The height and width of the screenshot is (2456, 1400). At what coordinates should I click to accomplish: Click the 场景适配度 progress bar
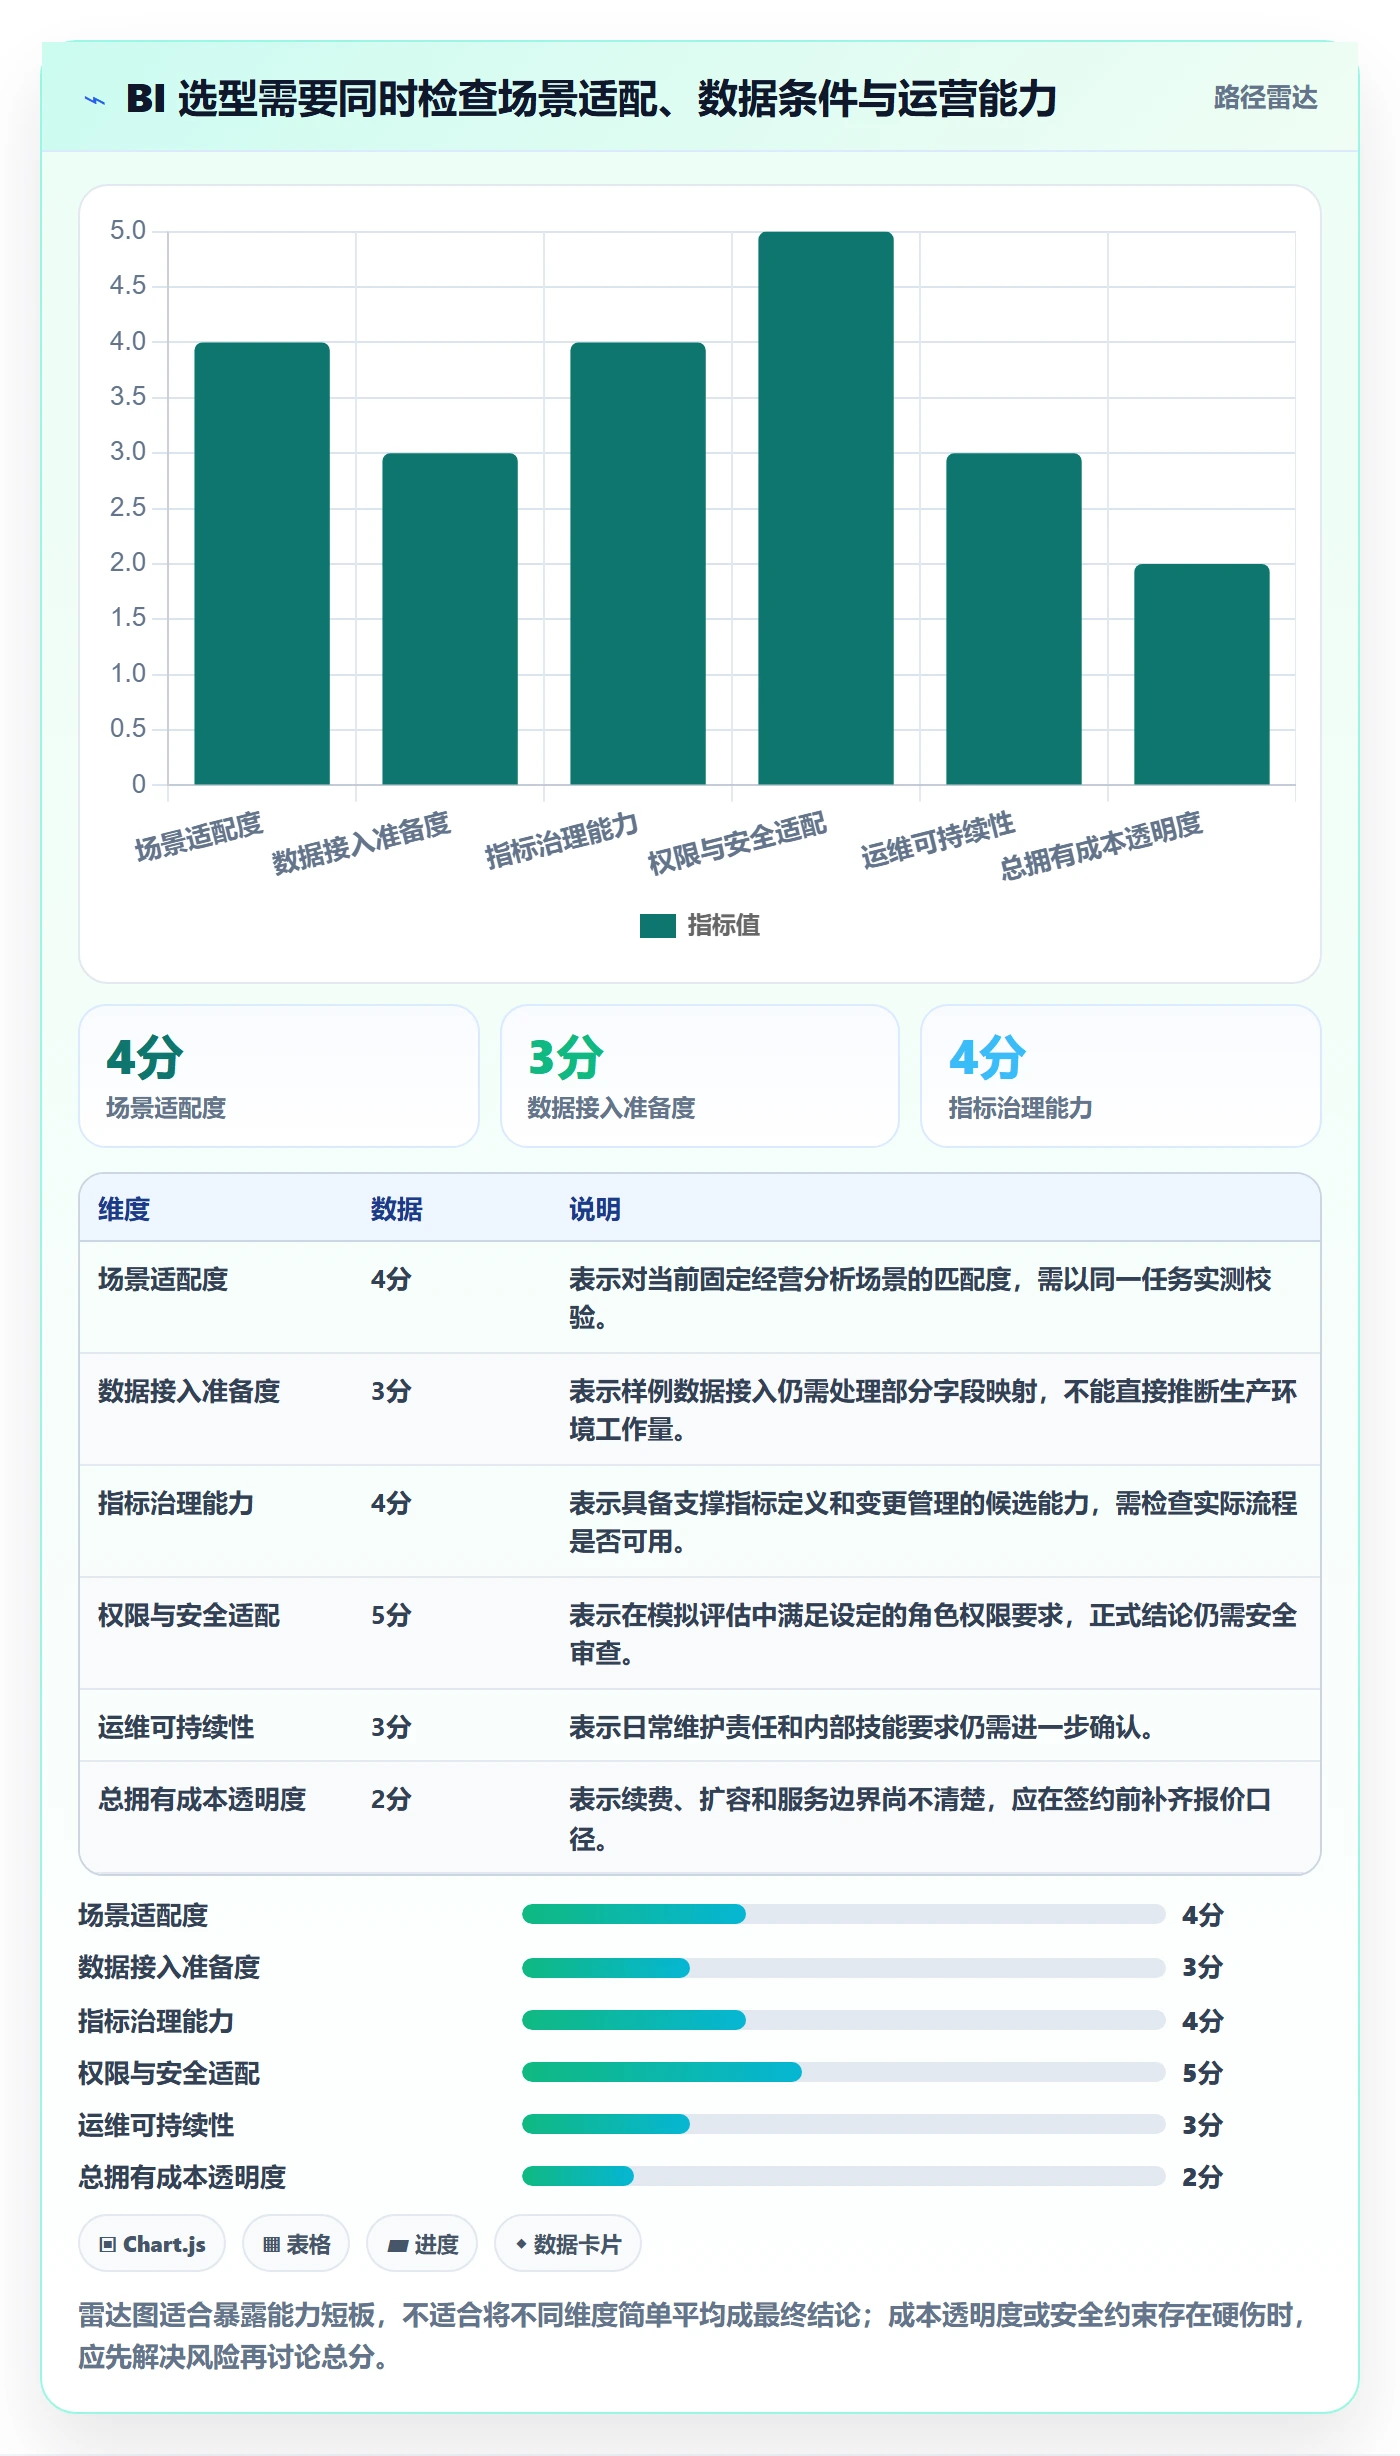tap(843, 1914)
